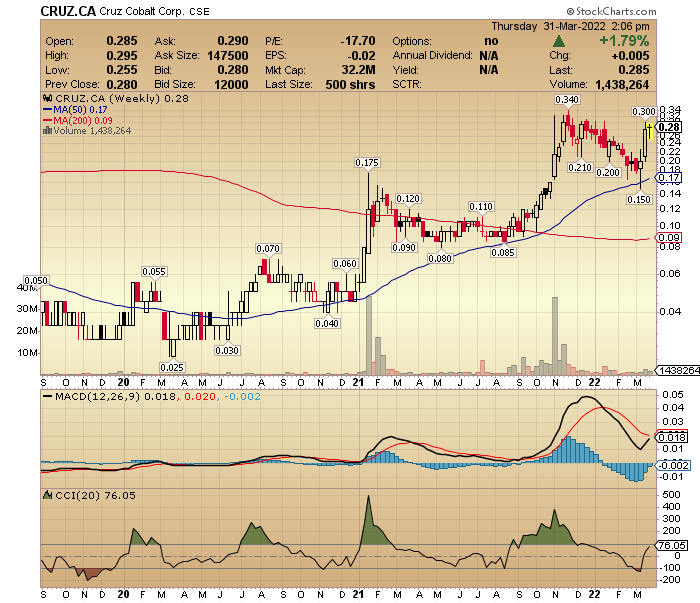The image size is (700, 603).
Task: Click the volume bars icon in the legend
Action: pyautogui.click(x=47, y=131)
